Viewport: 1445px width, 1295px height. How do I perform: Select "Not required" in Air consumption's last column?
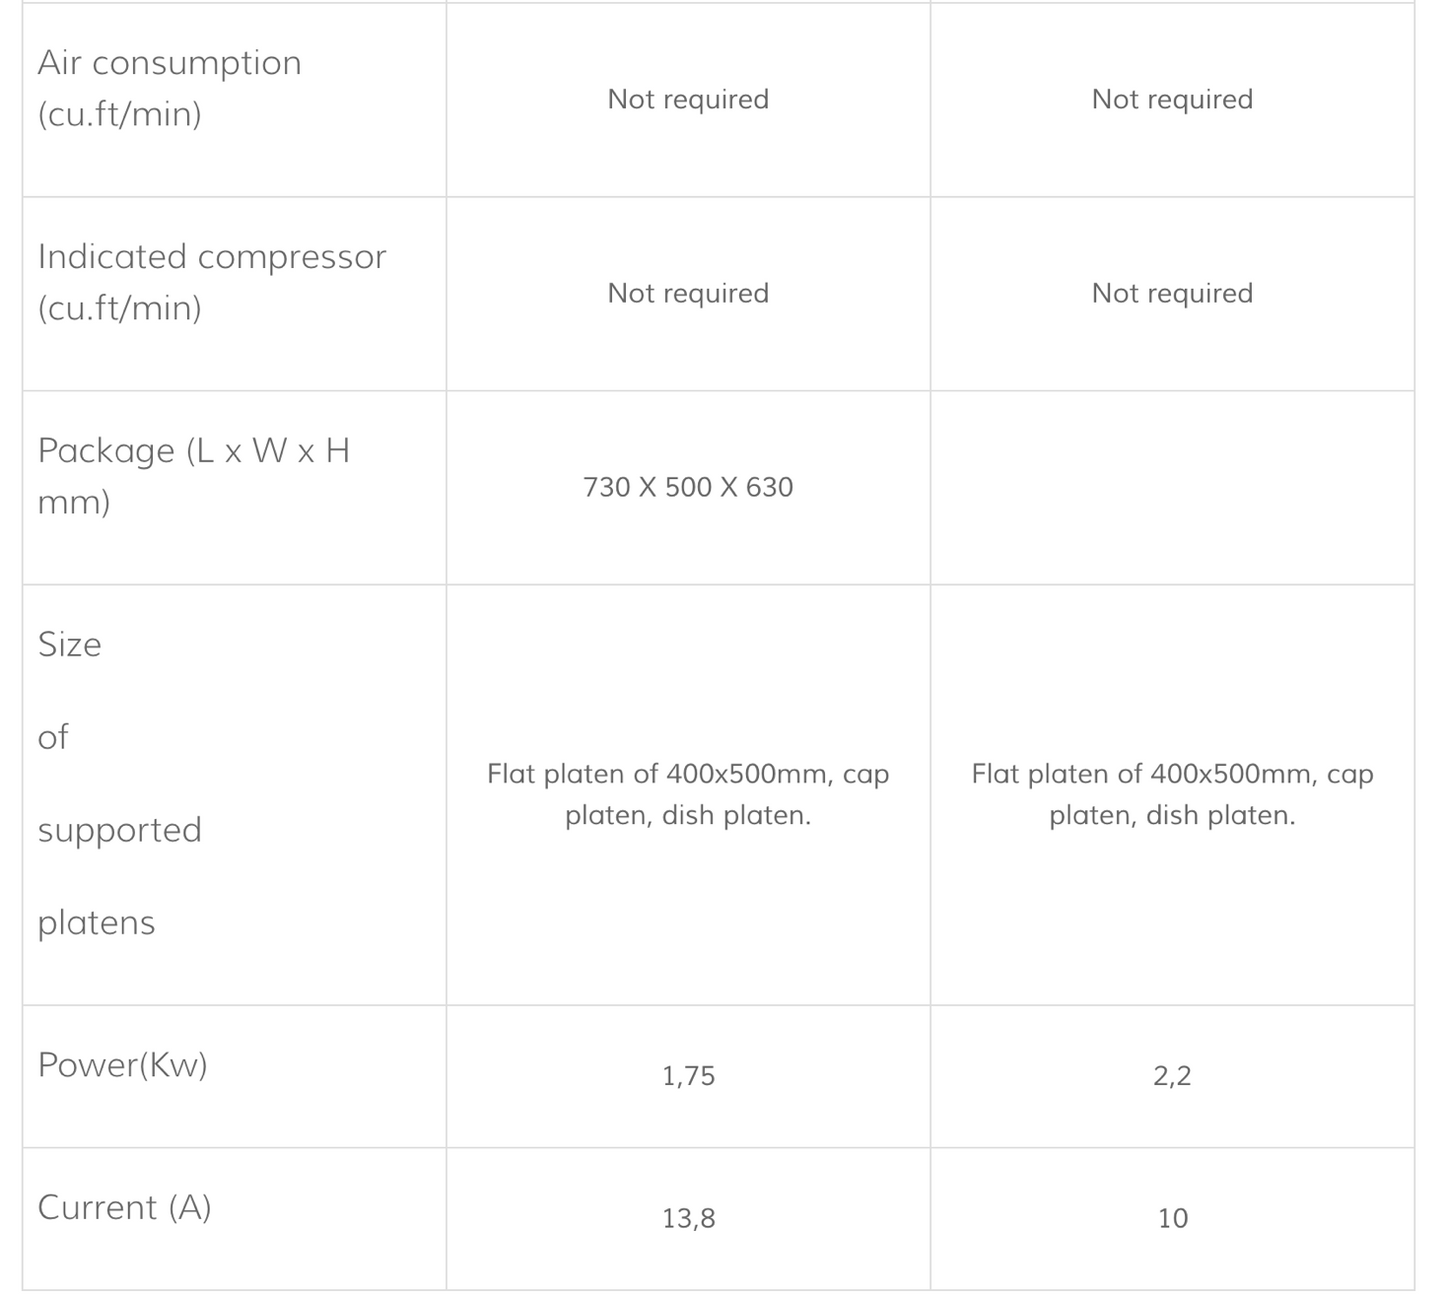(x=1172, y=99)
